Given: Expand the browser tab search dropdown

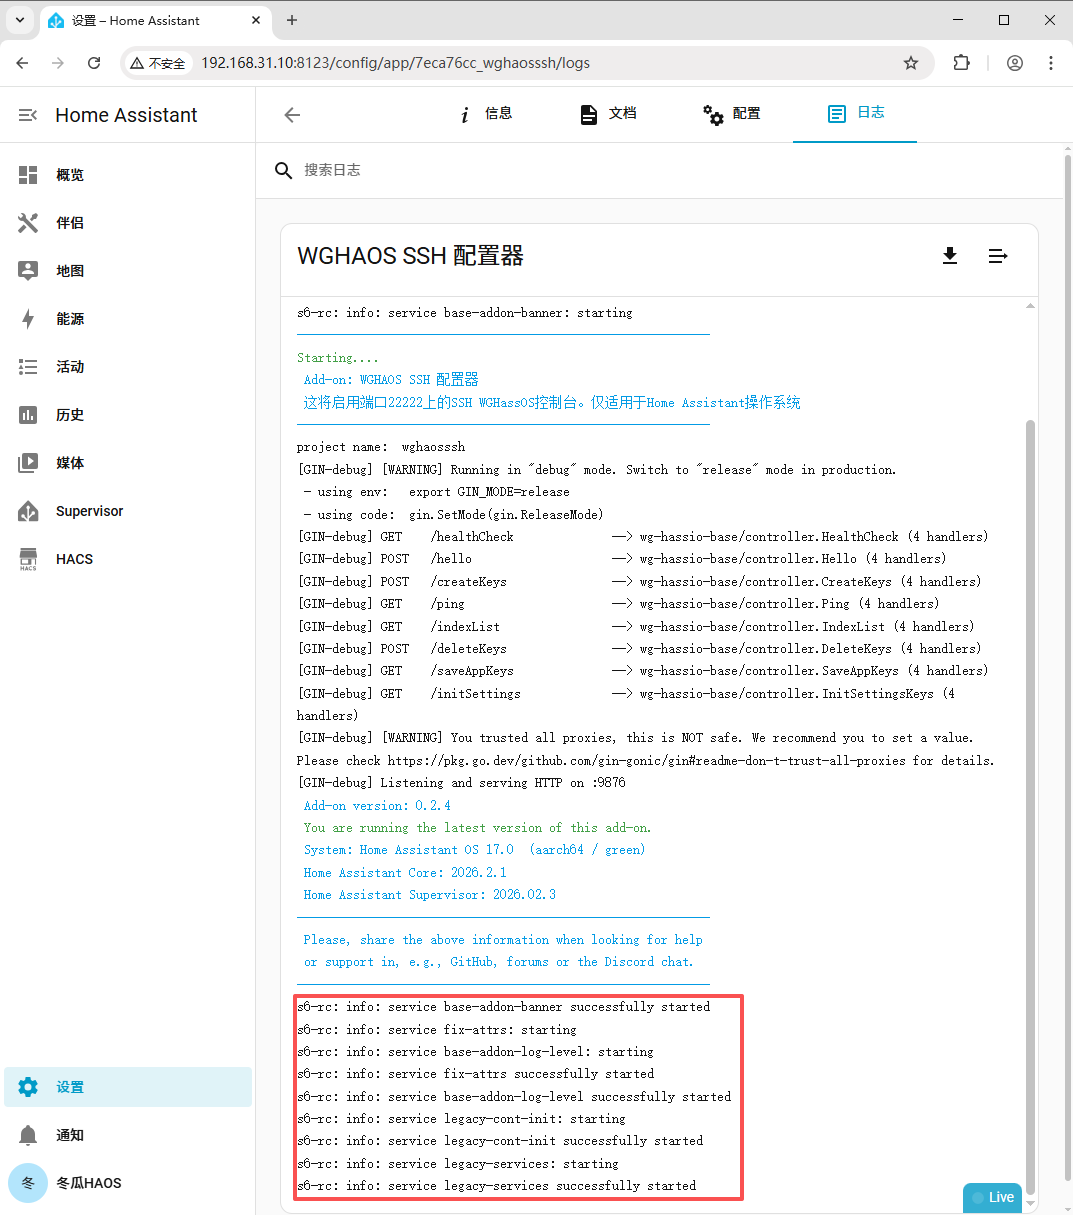Looking at the screenshot, I should 19,20.
